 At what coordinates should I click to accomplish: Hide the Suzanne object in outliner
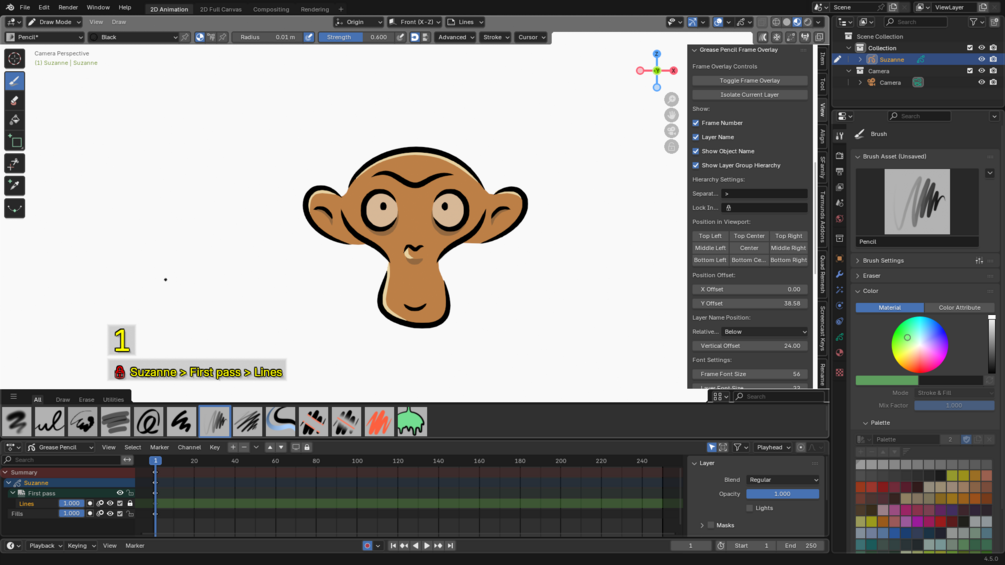(981, 60)
